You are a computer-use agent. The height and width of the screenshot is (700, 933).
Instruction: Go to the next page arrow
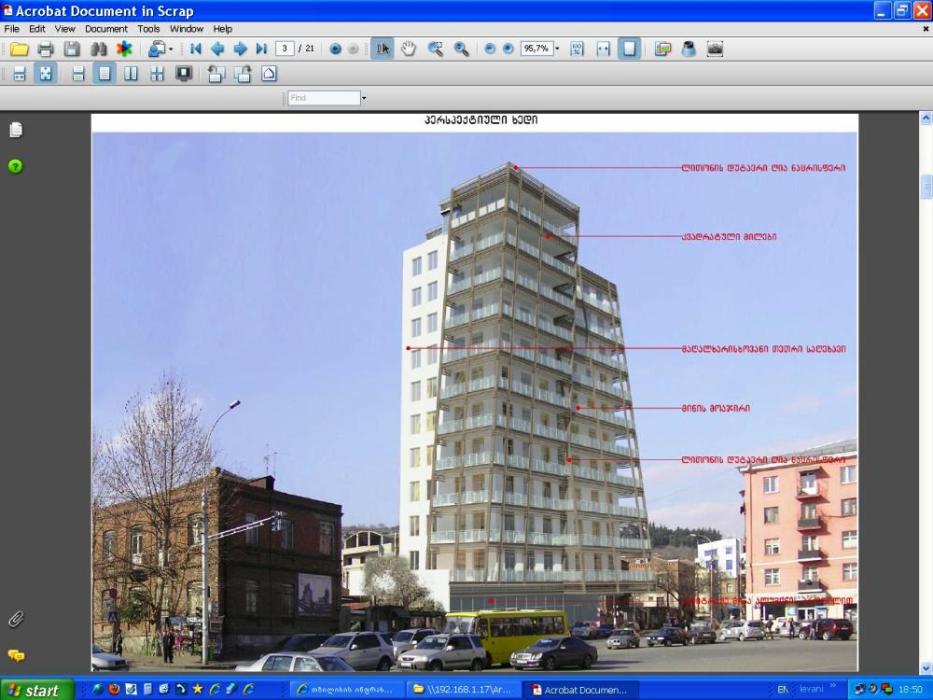click(240, 49)
